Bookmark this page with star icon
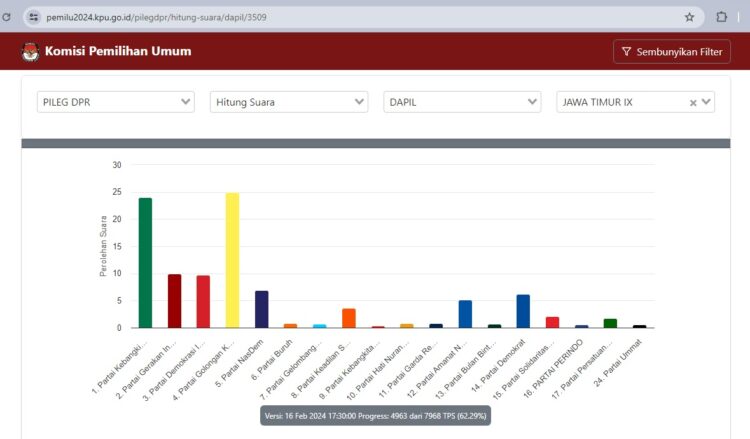750x439 pixels. click(x=689, y=17)
